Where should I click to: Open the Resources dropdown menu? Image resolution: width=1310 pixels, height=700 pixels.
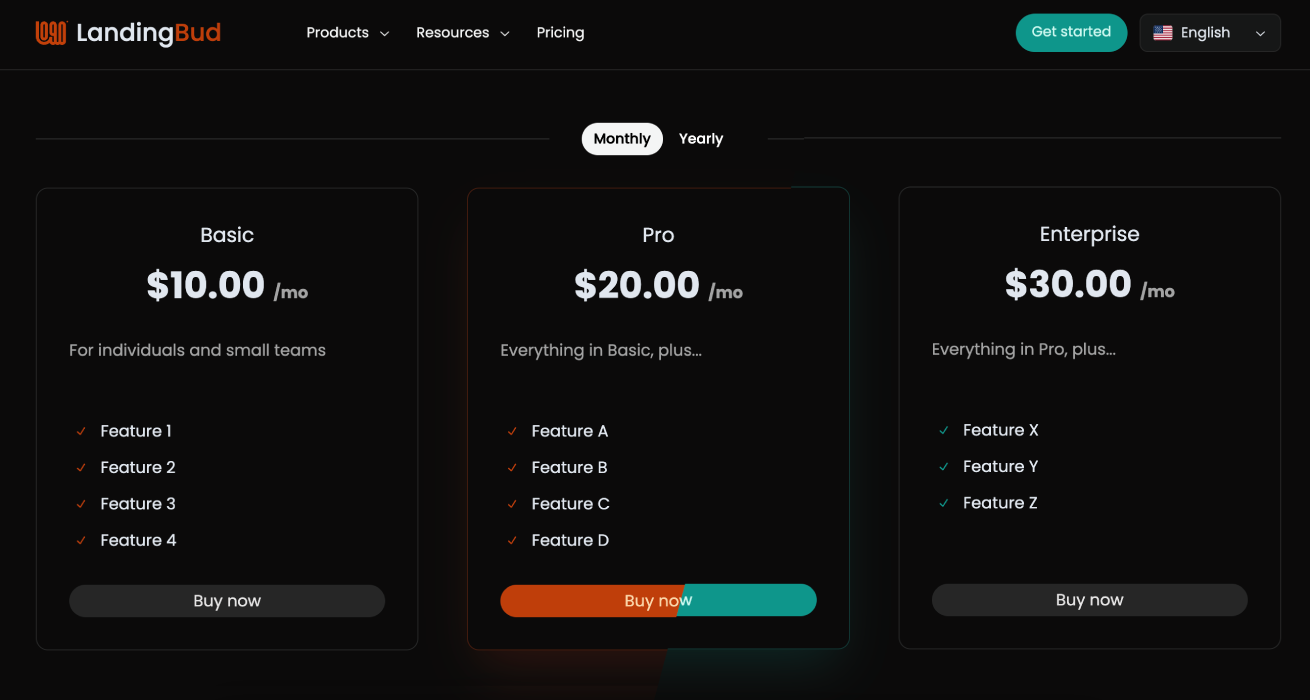(x=462, y=33)
